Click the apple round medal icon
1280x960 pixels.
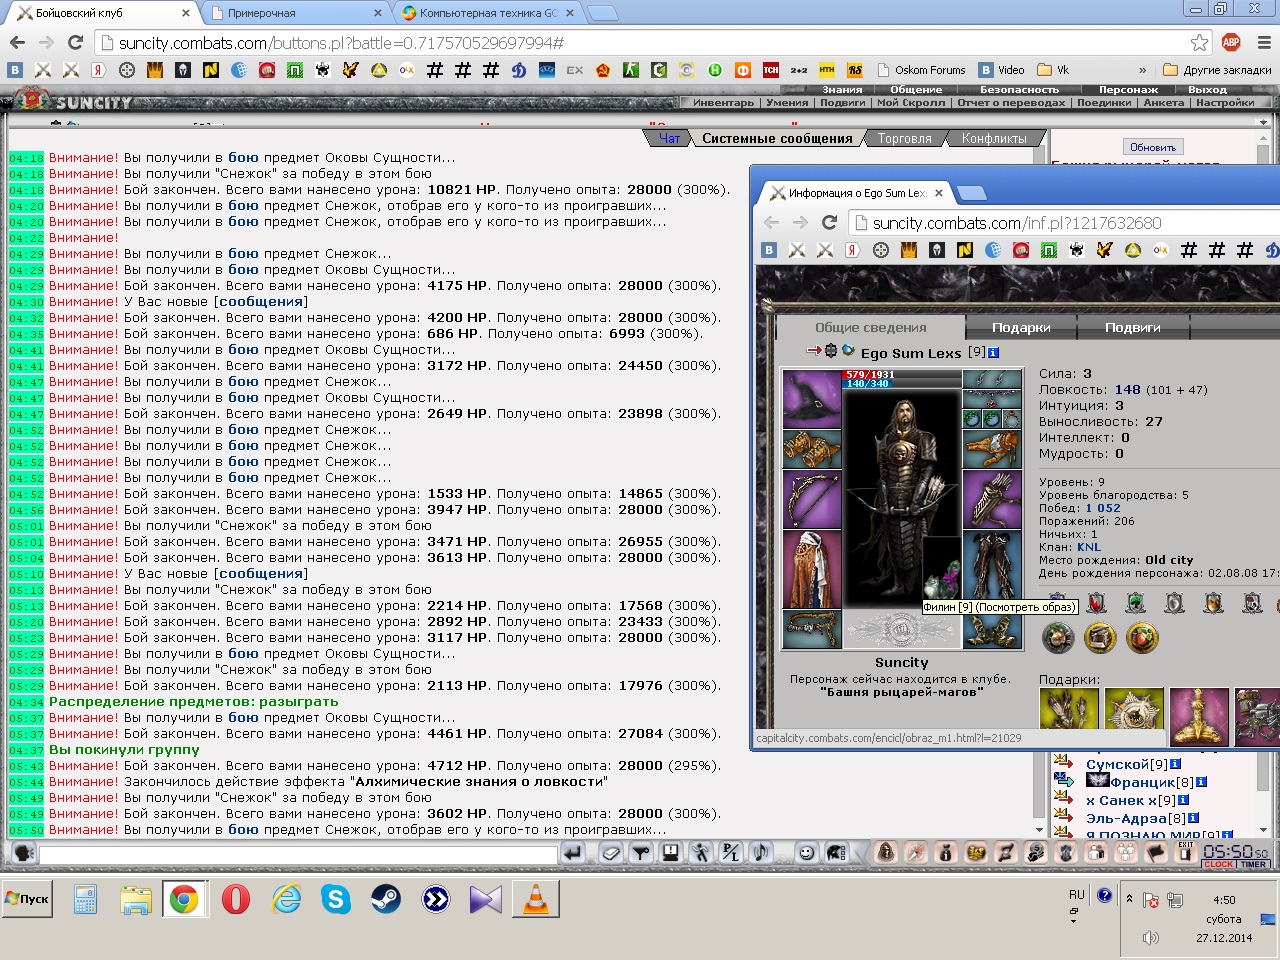[1142, 637]
